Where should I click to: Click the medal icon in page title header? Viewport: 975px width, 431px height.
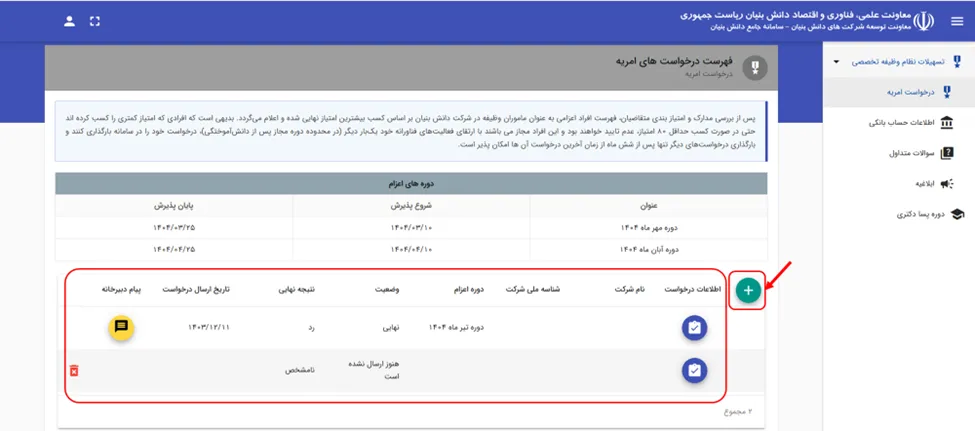click(756, 67)
